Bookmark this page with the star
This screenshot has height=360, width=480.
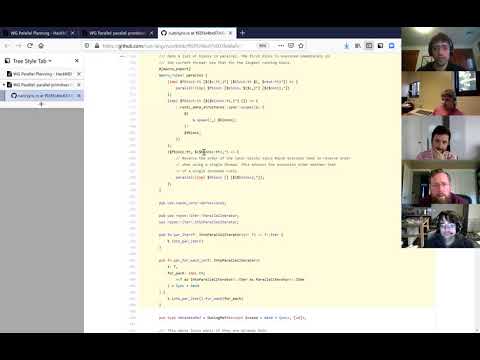tap(301, 46)
